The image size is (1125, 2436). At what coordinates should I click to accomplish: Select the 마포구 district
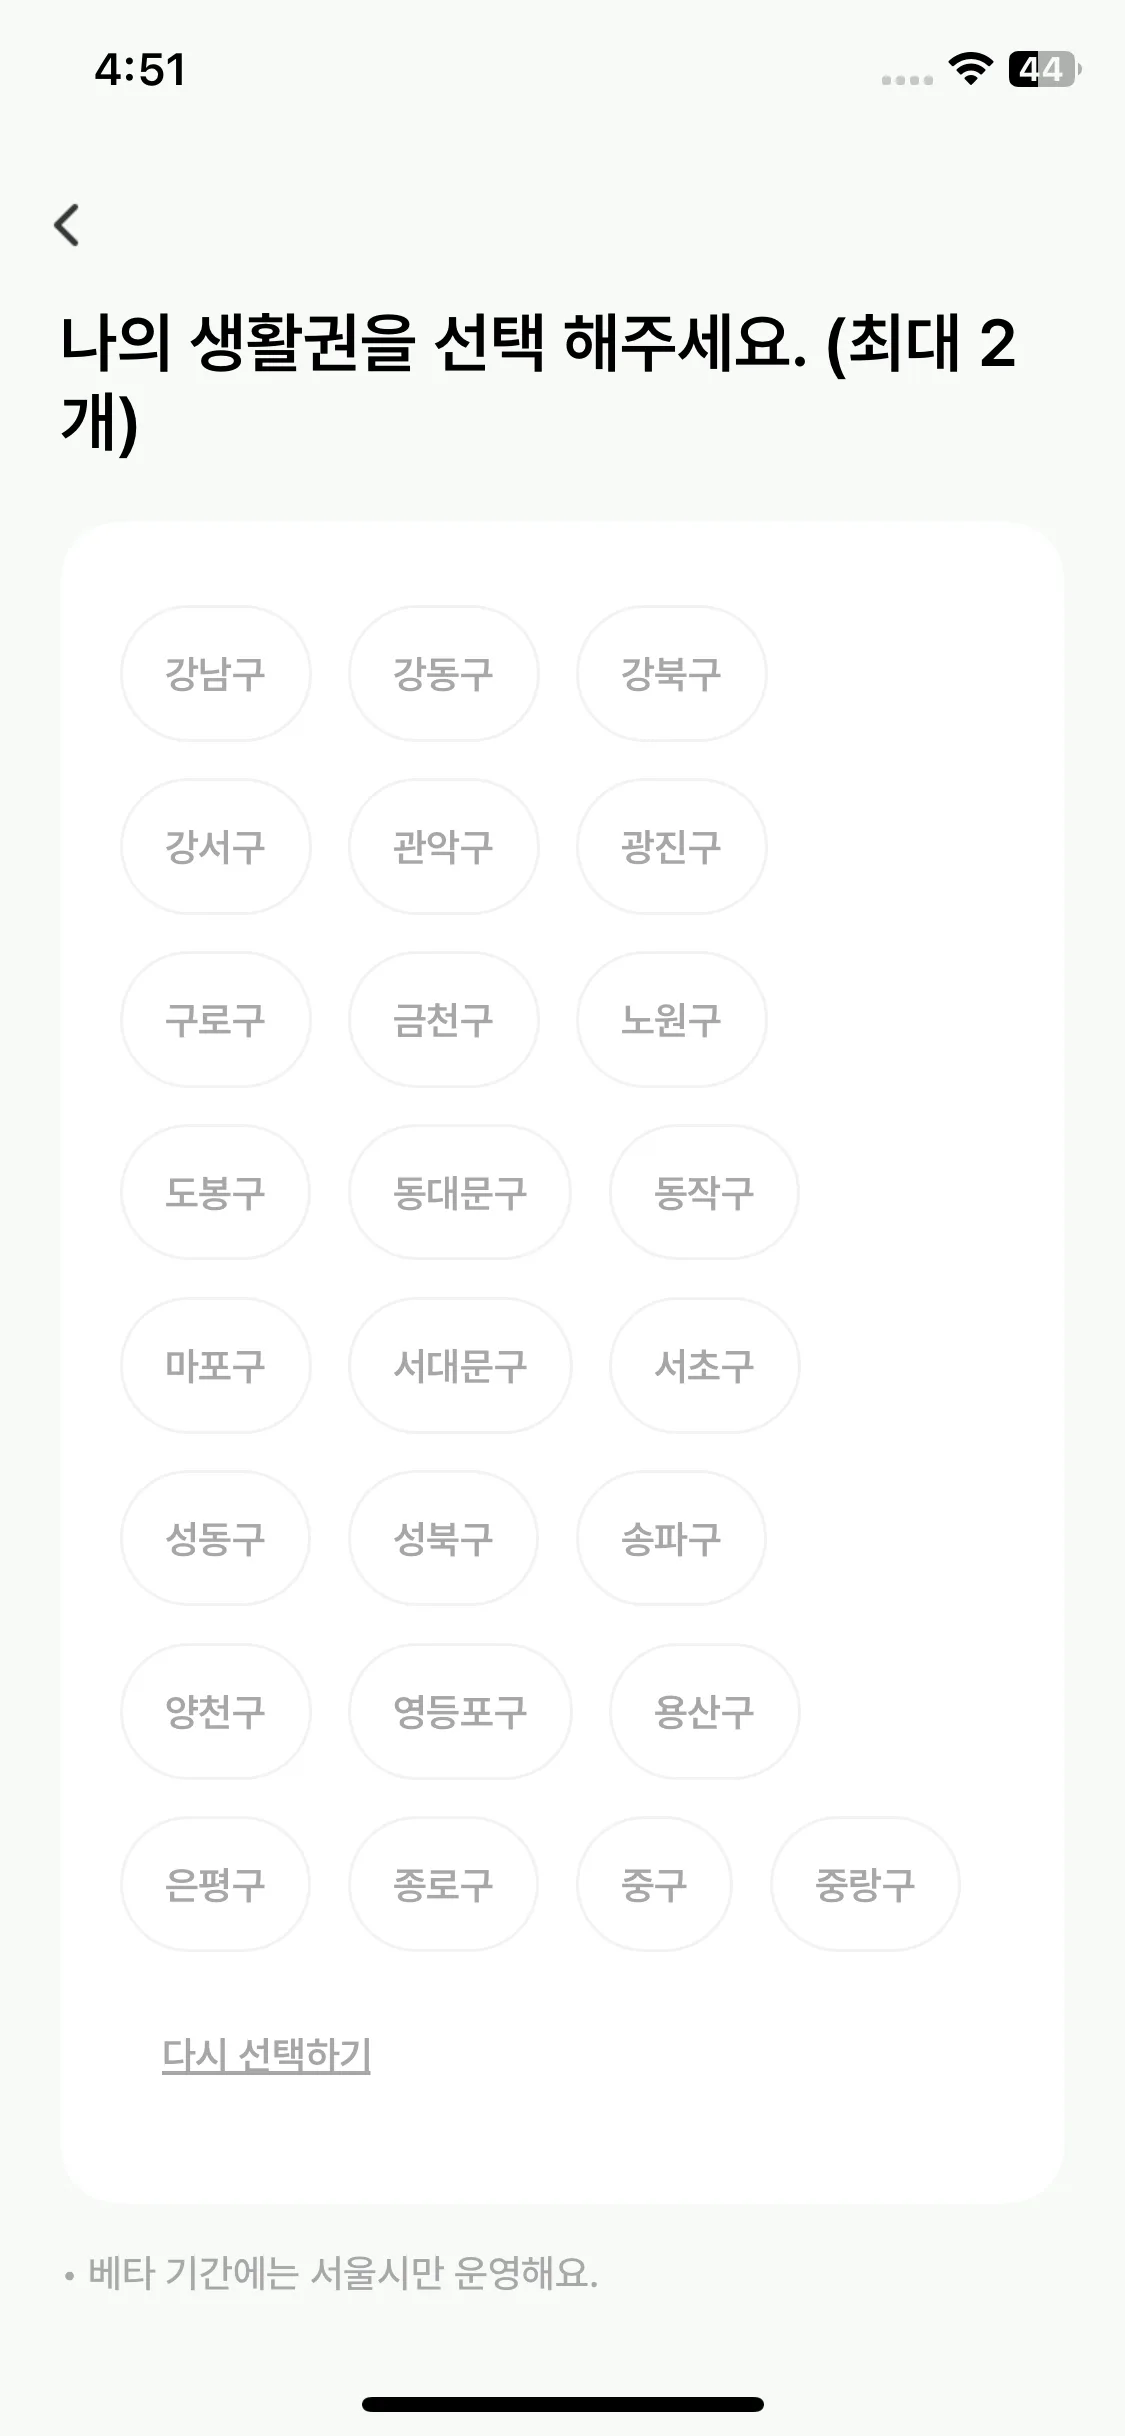[215, 1366]
